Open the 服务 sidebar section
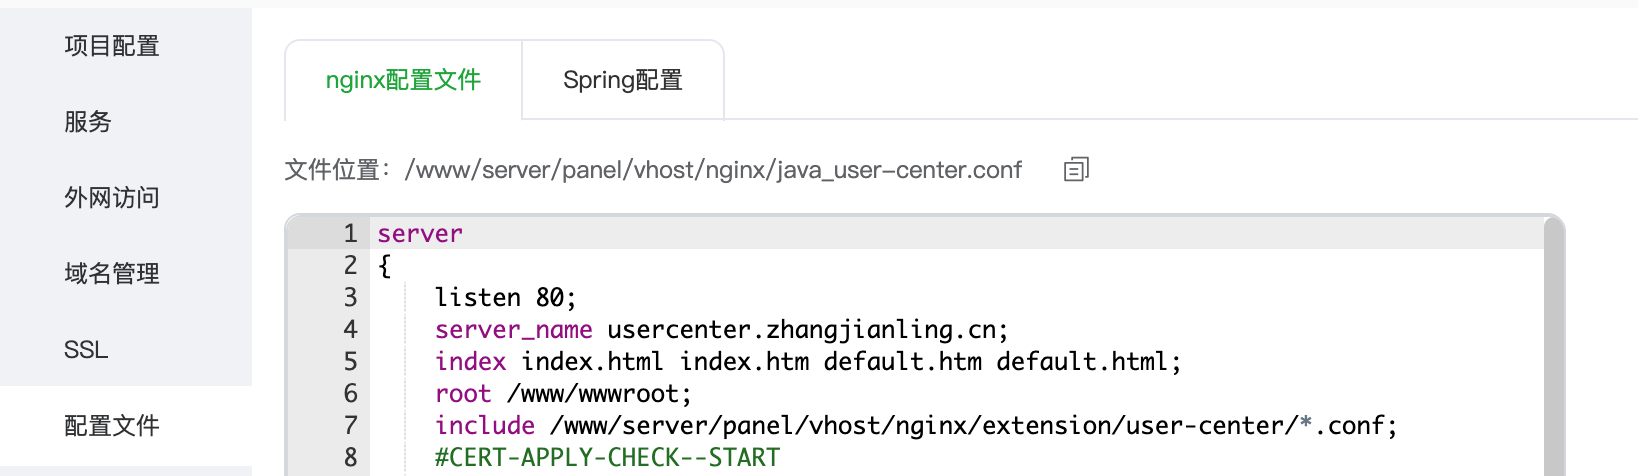 click(88, 122)
